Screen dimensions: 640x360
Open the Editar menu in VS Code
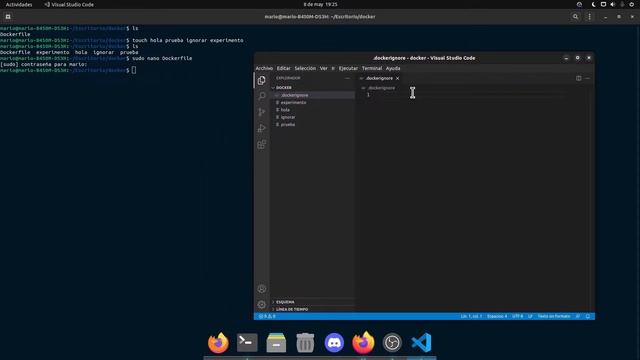pyautogui.click(x=283, y=68)
